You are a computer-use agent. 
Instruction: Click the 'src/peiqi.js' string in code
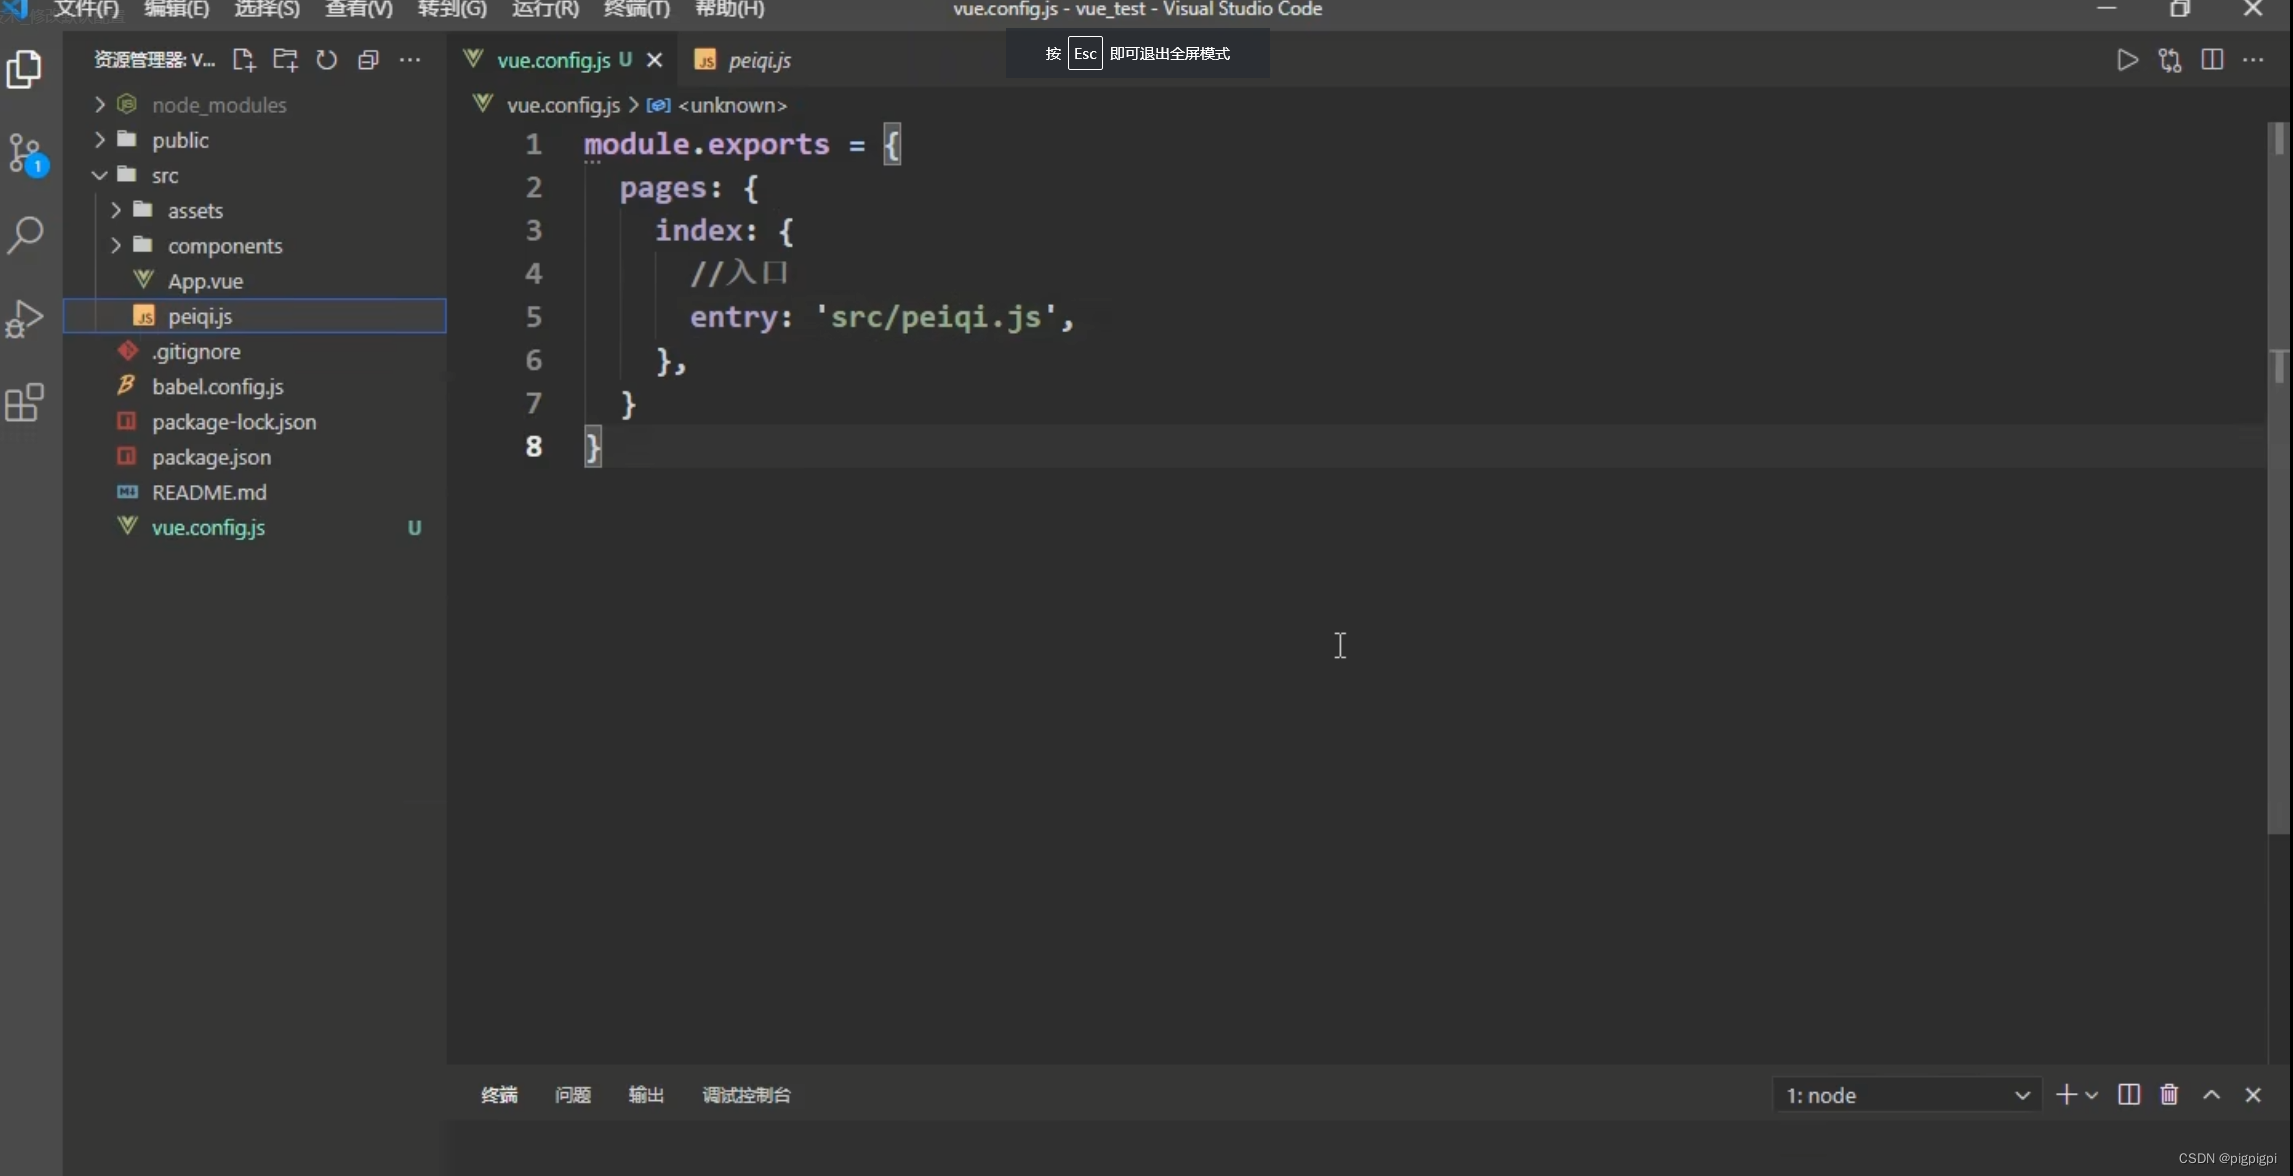click(937, 317)
